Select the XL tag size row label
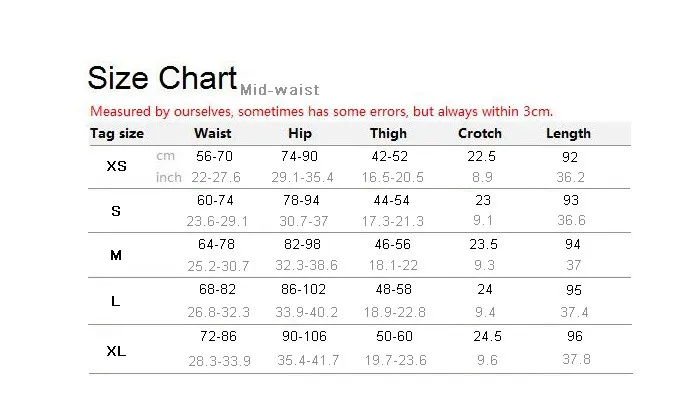The width and height of the screenshot is (700, 406). tap(116, 351)
